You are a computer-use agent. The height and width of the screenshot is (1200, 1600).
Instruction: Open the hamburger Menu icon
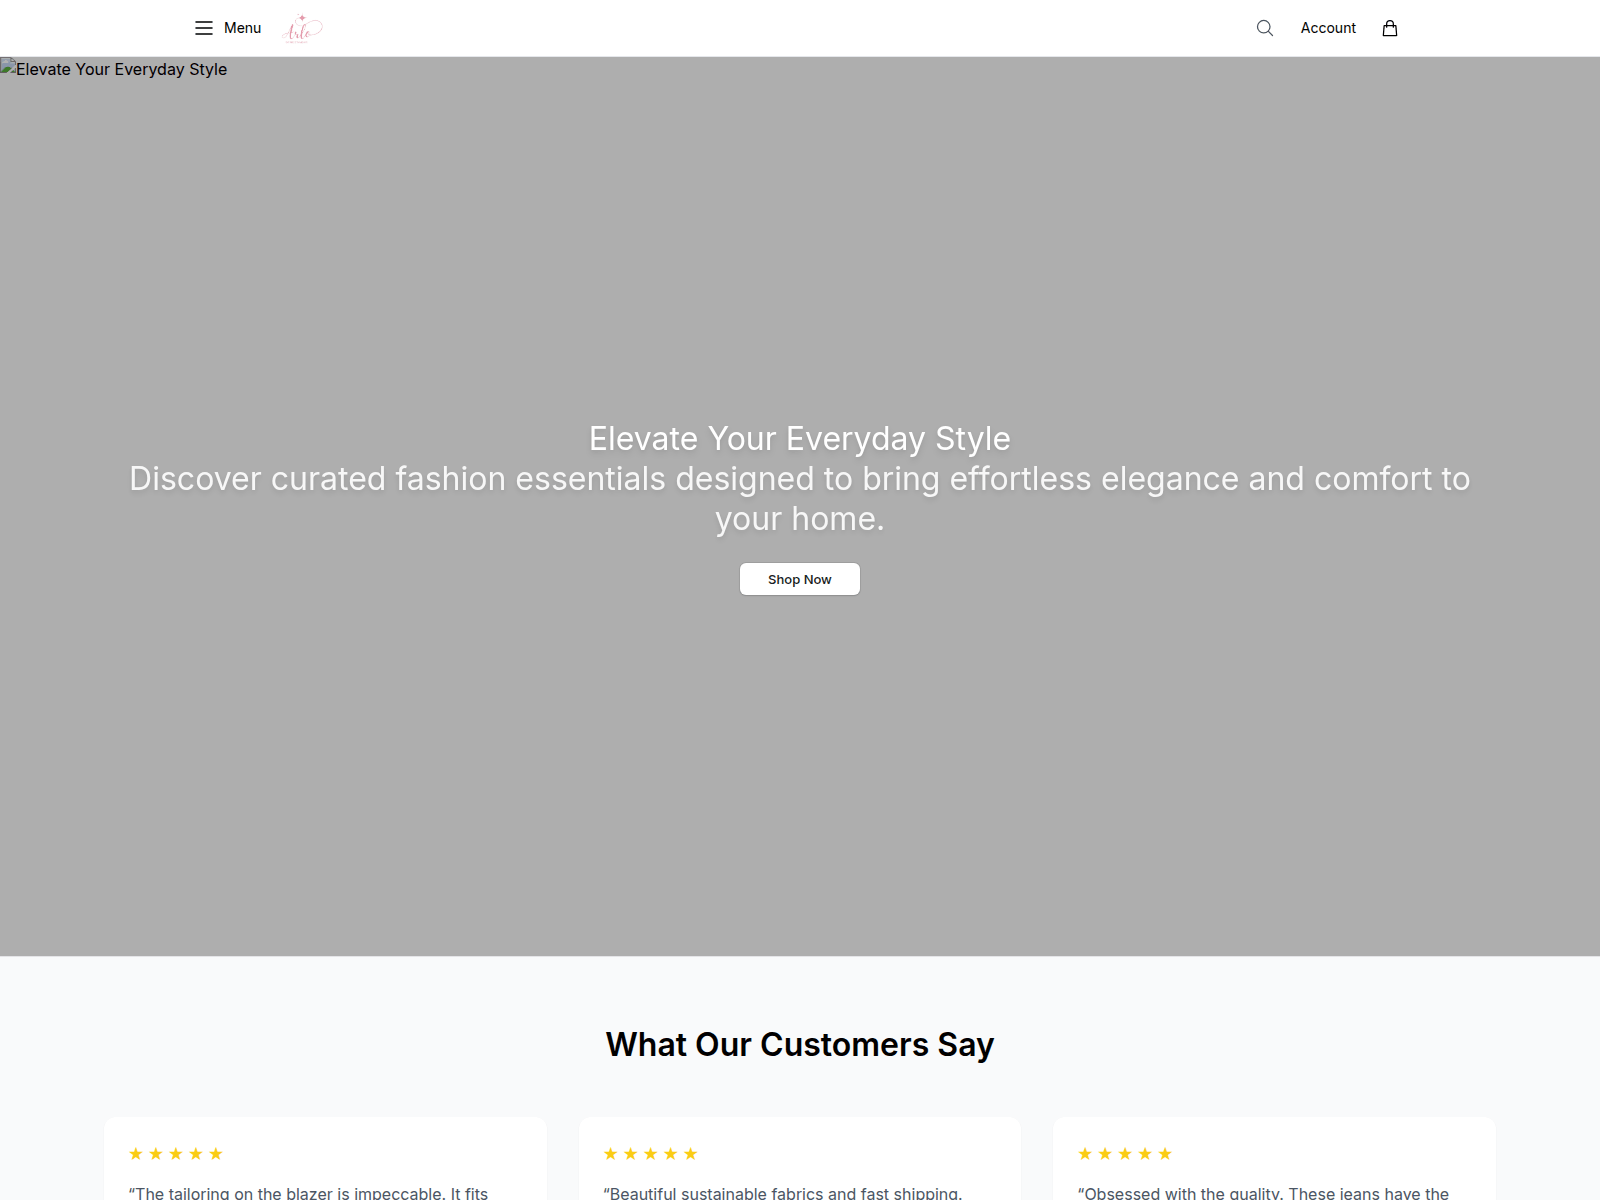pos(204,28)
